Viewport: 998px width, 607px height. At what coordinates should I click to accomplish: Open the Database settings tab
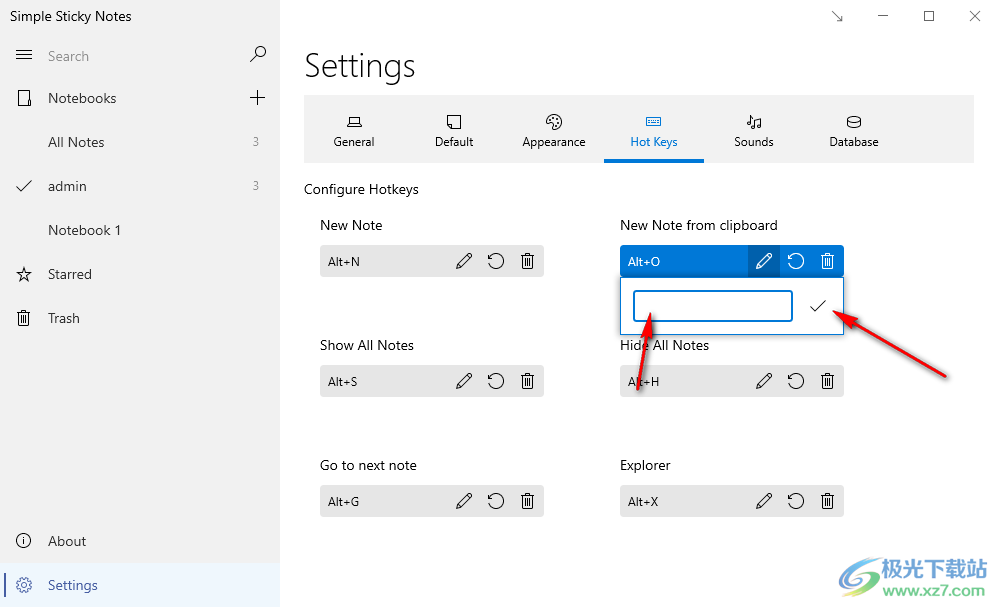tap(854, 131)
